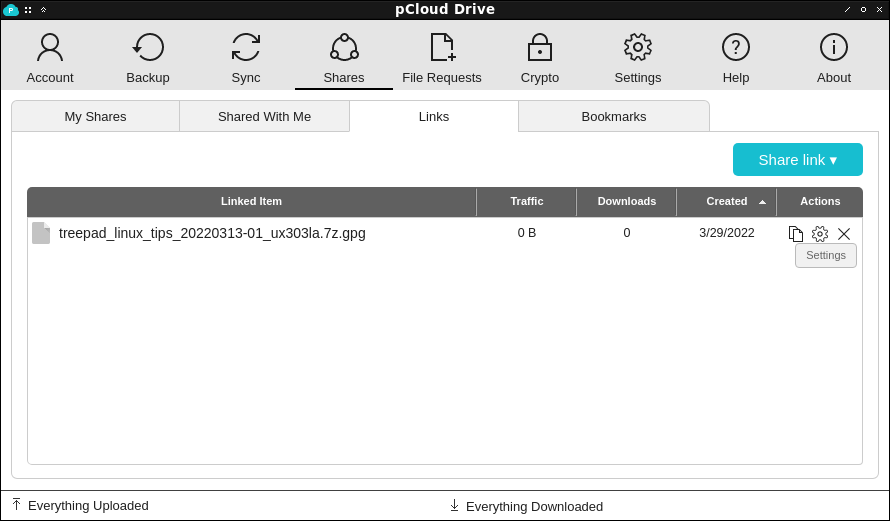Image resolution: width=890 pixels, height=521 pixels.
Task: Select treepad_linux_tips file name
Action: point(212,233)
